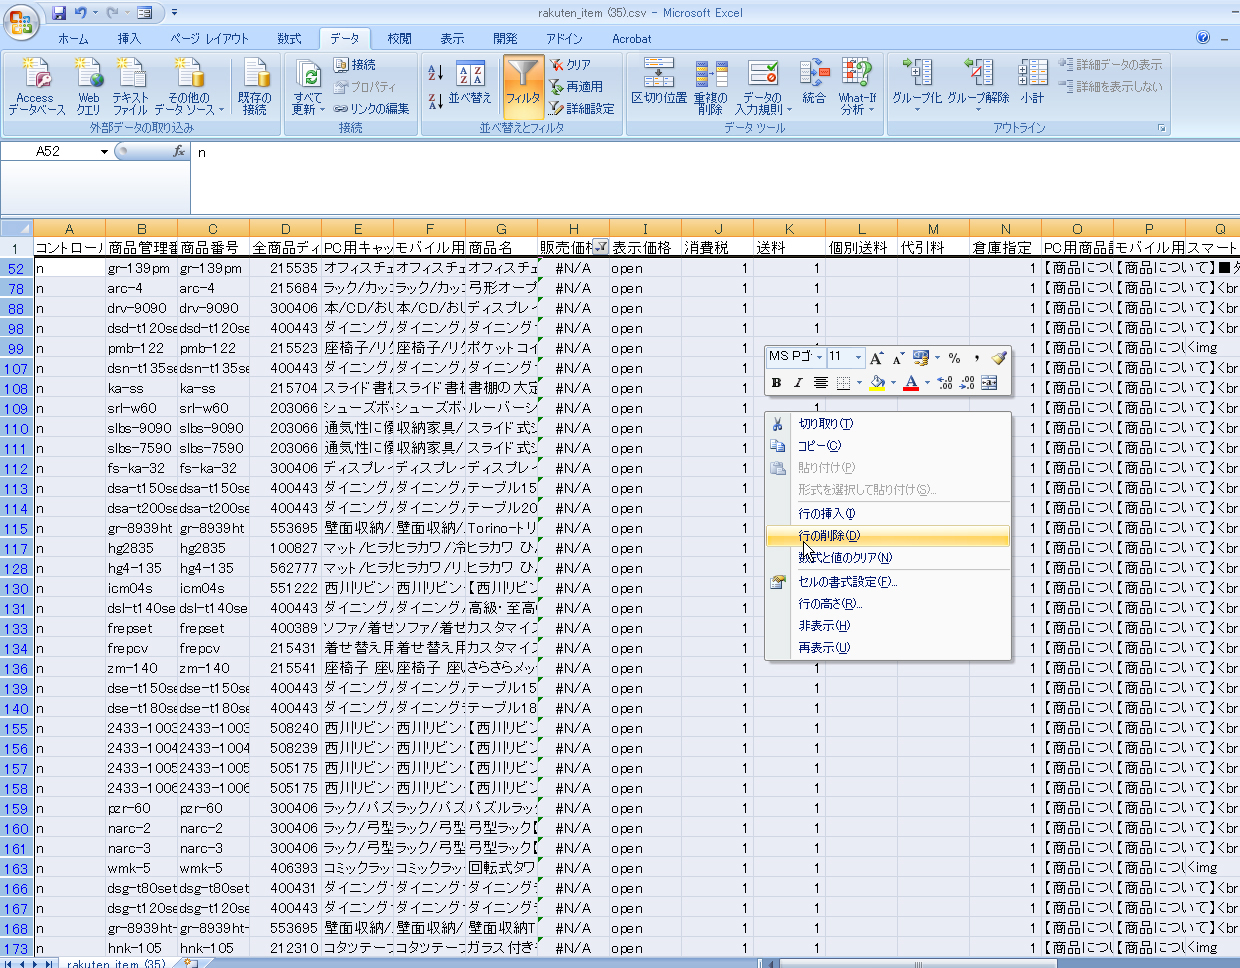Viewport: 1240px width, 968px height.
Task: Toggle the Filter (フィルタ) button
Action: [x=522, y=86]
